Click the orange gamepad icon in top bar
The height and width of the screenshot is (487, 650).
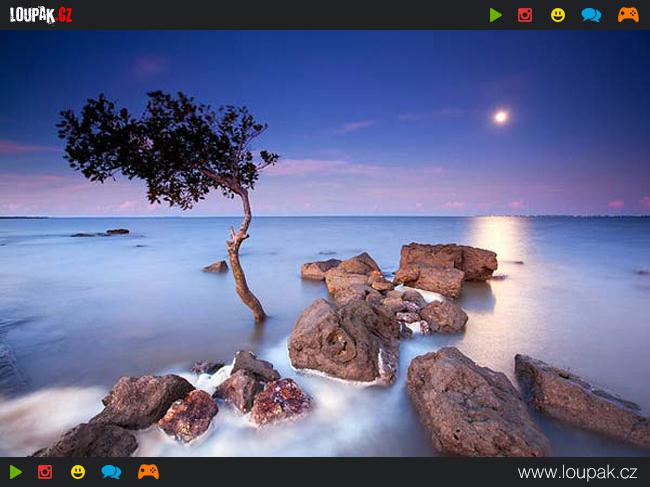(628, 15)
